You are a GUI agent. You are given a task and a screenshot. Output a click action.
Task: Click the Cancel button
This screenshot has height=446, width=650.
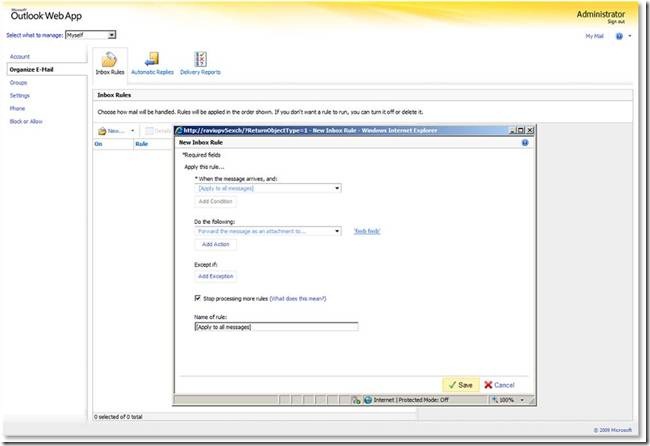499,384
